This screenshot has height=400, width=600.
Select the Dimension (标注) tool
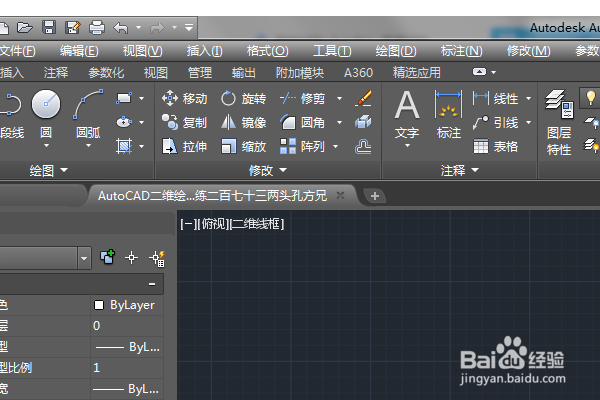(448, 114)
